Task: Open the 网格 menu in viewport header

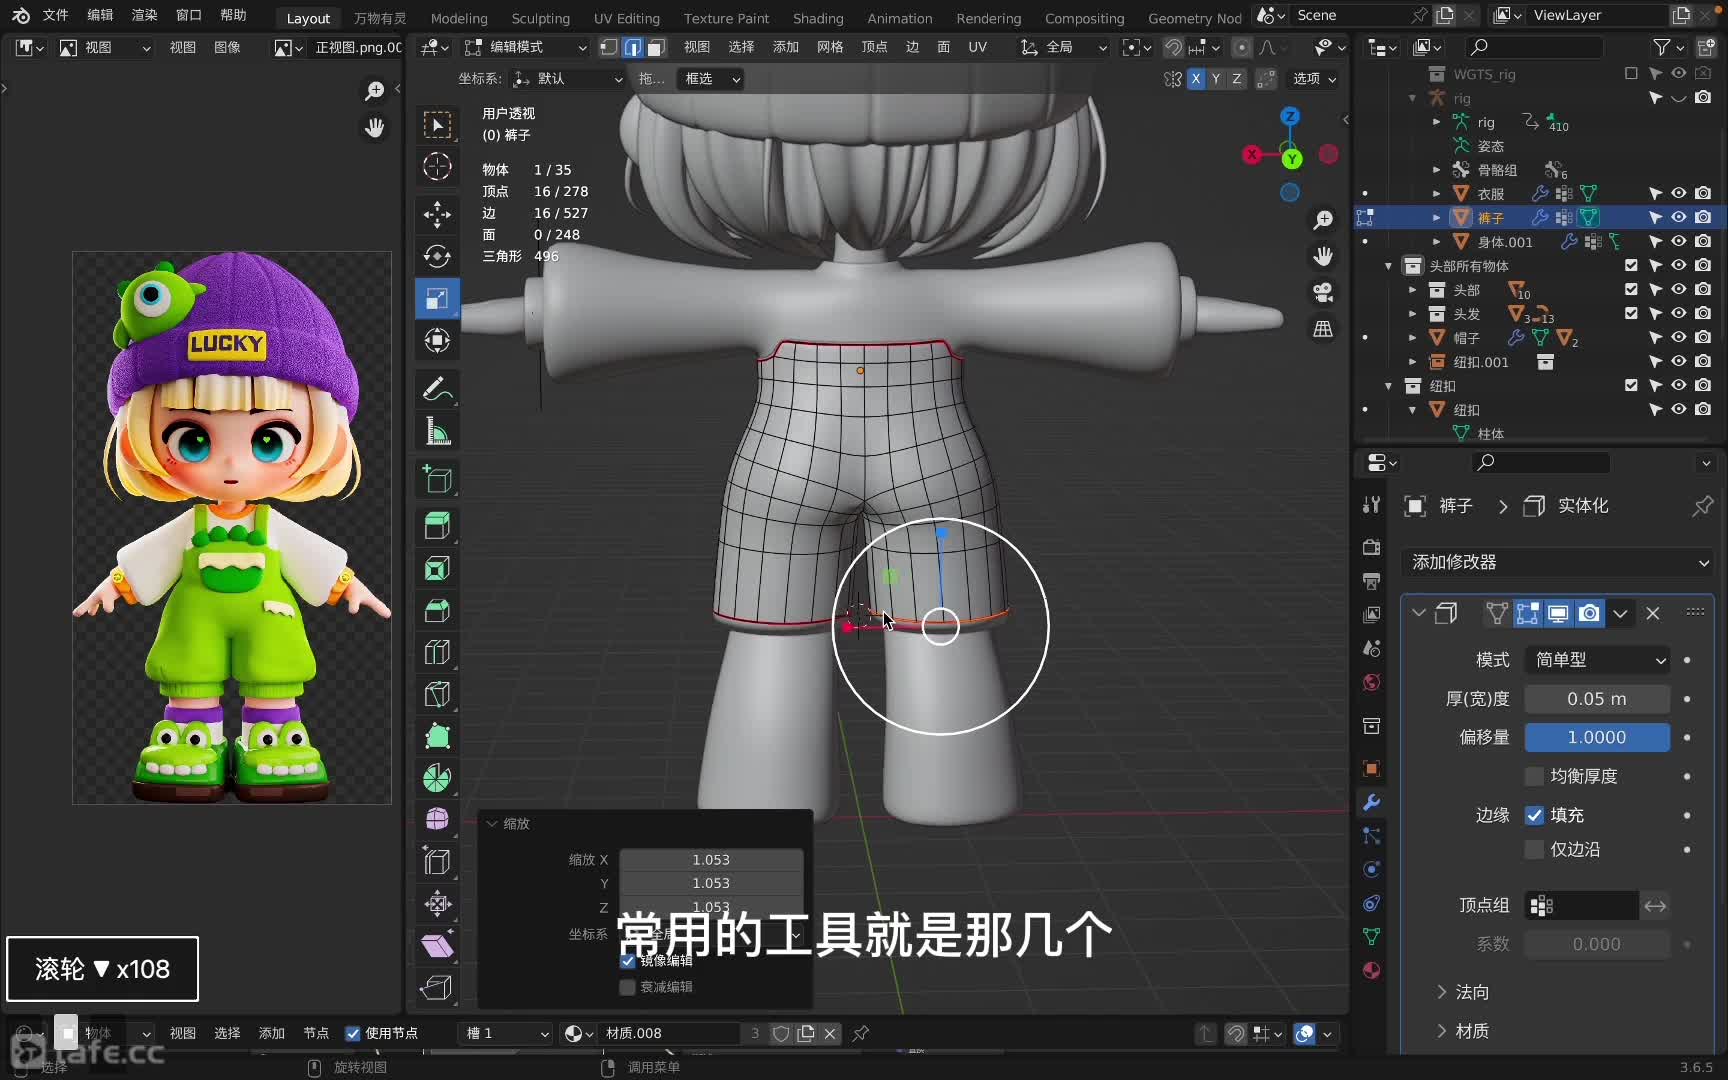Action: click(x=830, y=47)
